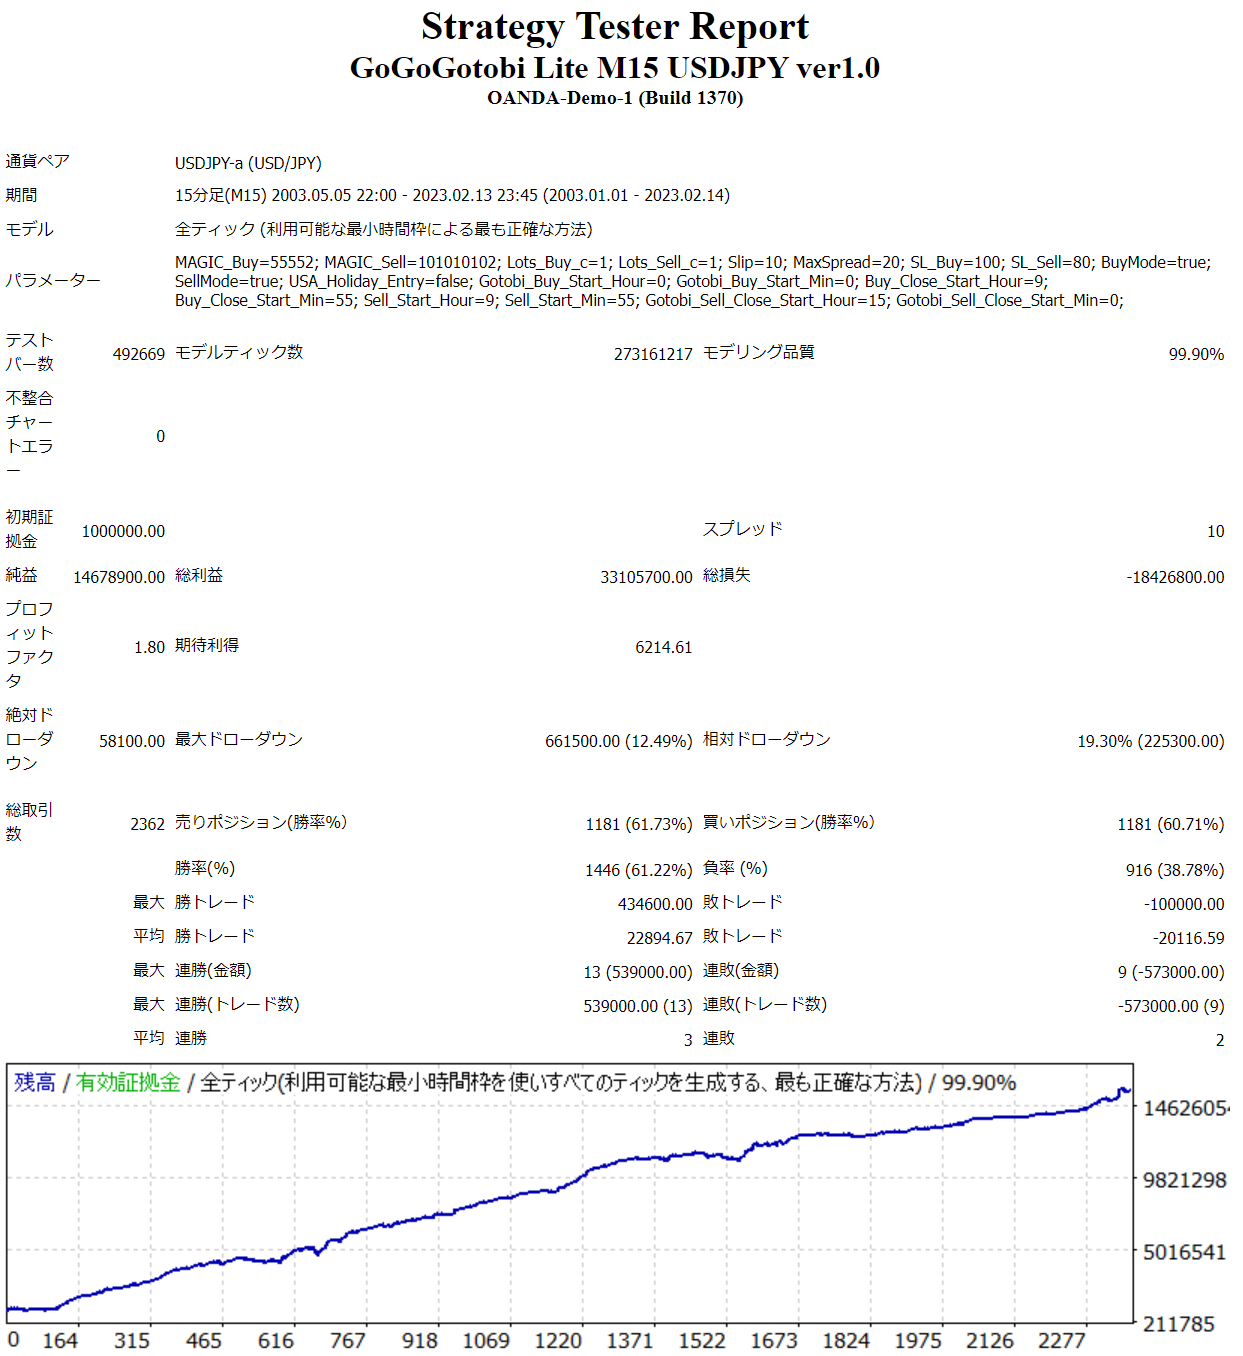Screen dimensions: 1243x1356
Task: Select chart x-axis label 1220
Action: [x=558, y=1341]
